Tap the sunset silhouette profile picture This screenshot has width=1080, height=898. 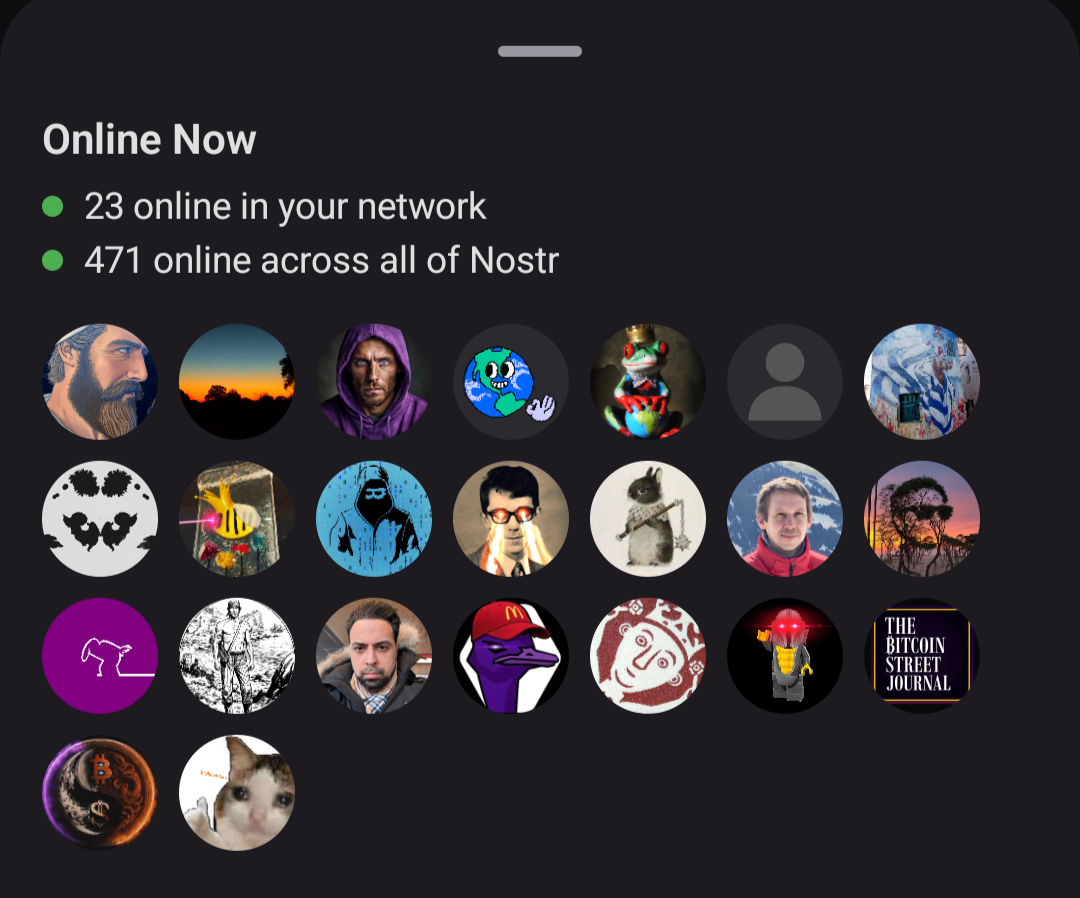coord(237,382)
